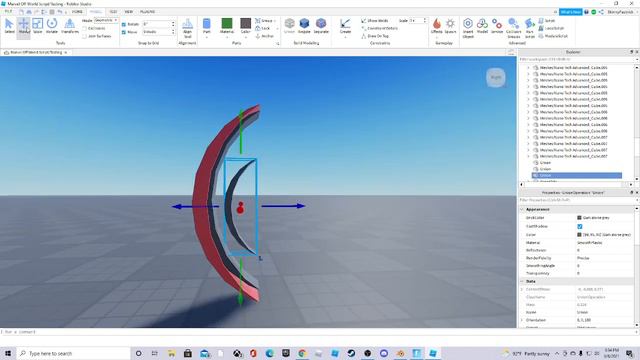Screen dimensions: 640x360
Task: Switch to the PLUGINS ribbon tab
Action: pos(147,12)
